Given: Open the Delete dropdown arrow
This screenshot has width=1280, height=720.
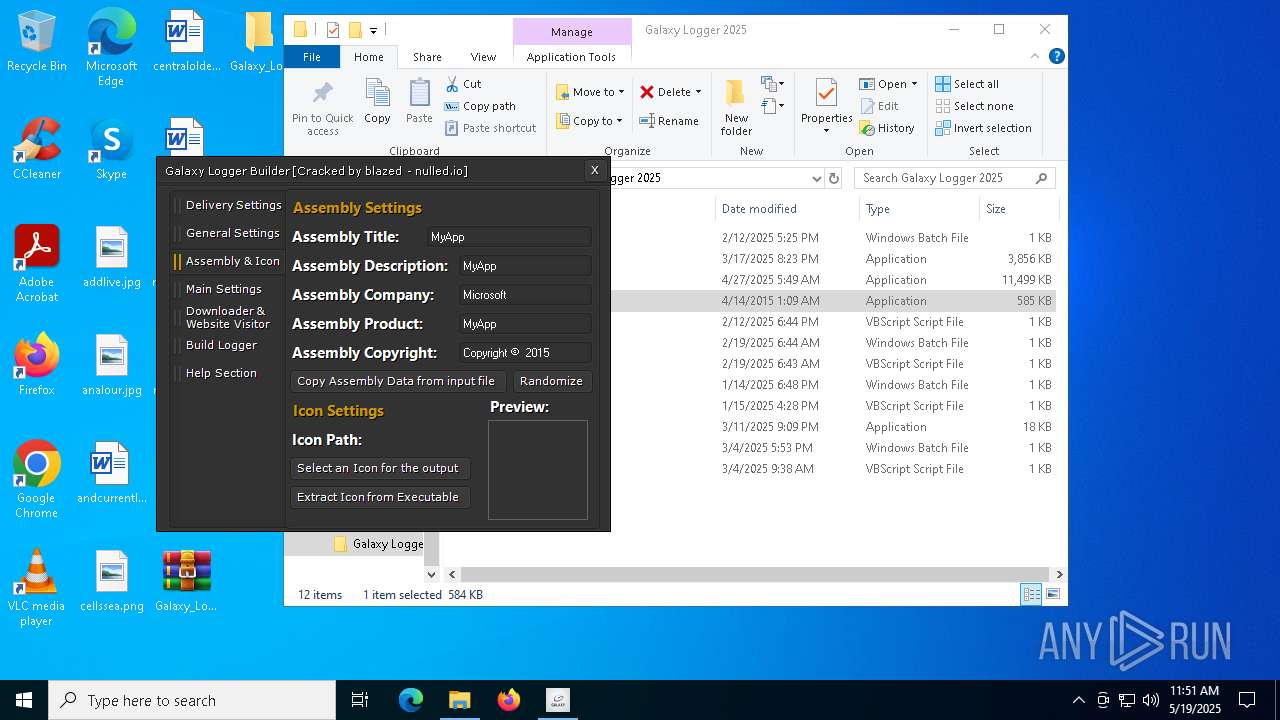Looking at the screenshot, I should pyautogui.click(x=698, y=92).
